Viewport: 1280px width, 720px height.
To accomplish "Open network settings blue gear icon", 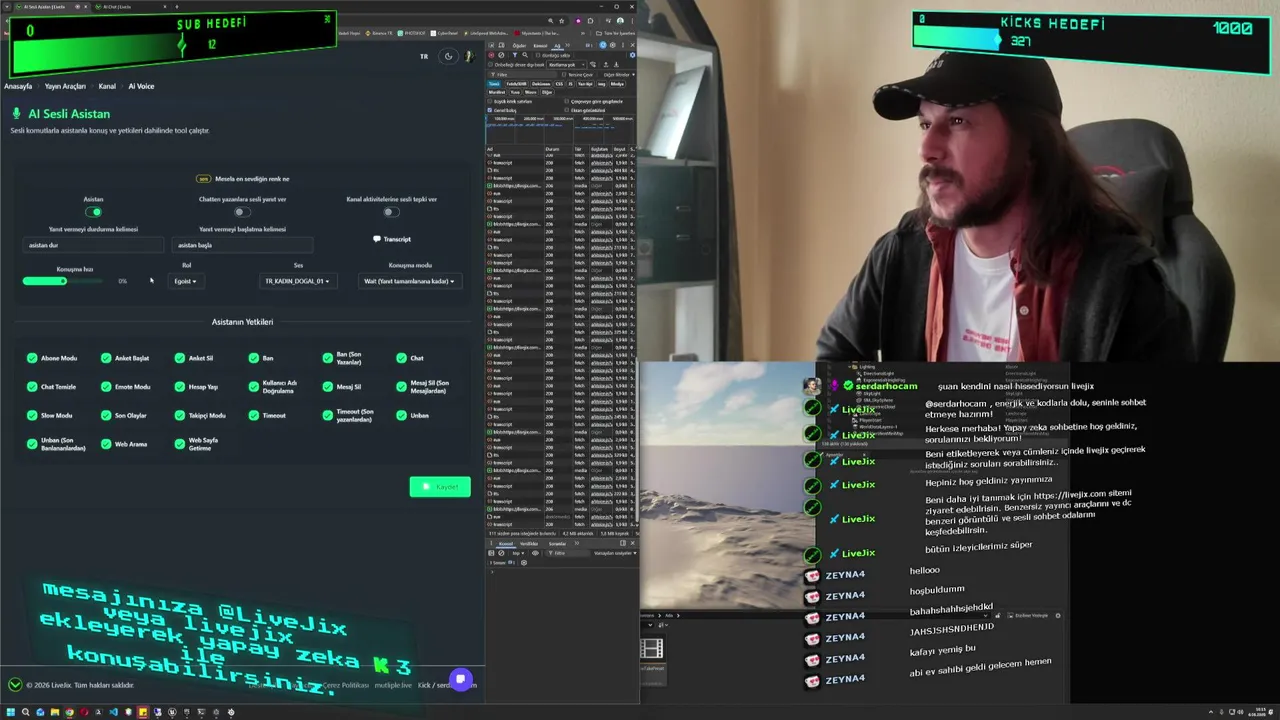I will [x=632, y=55].
